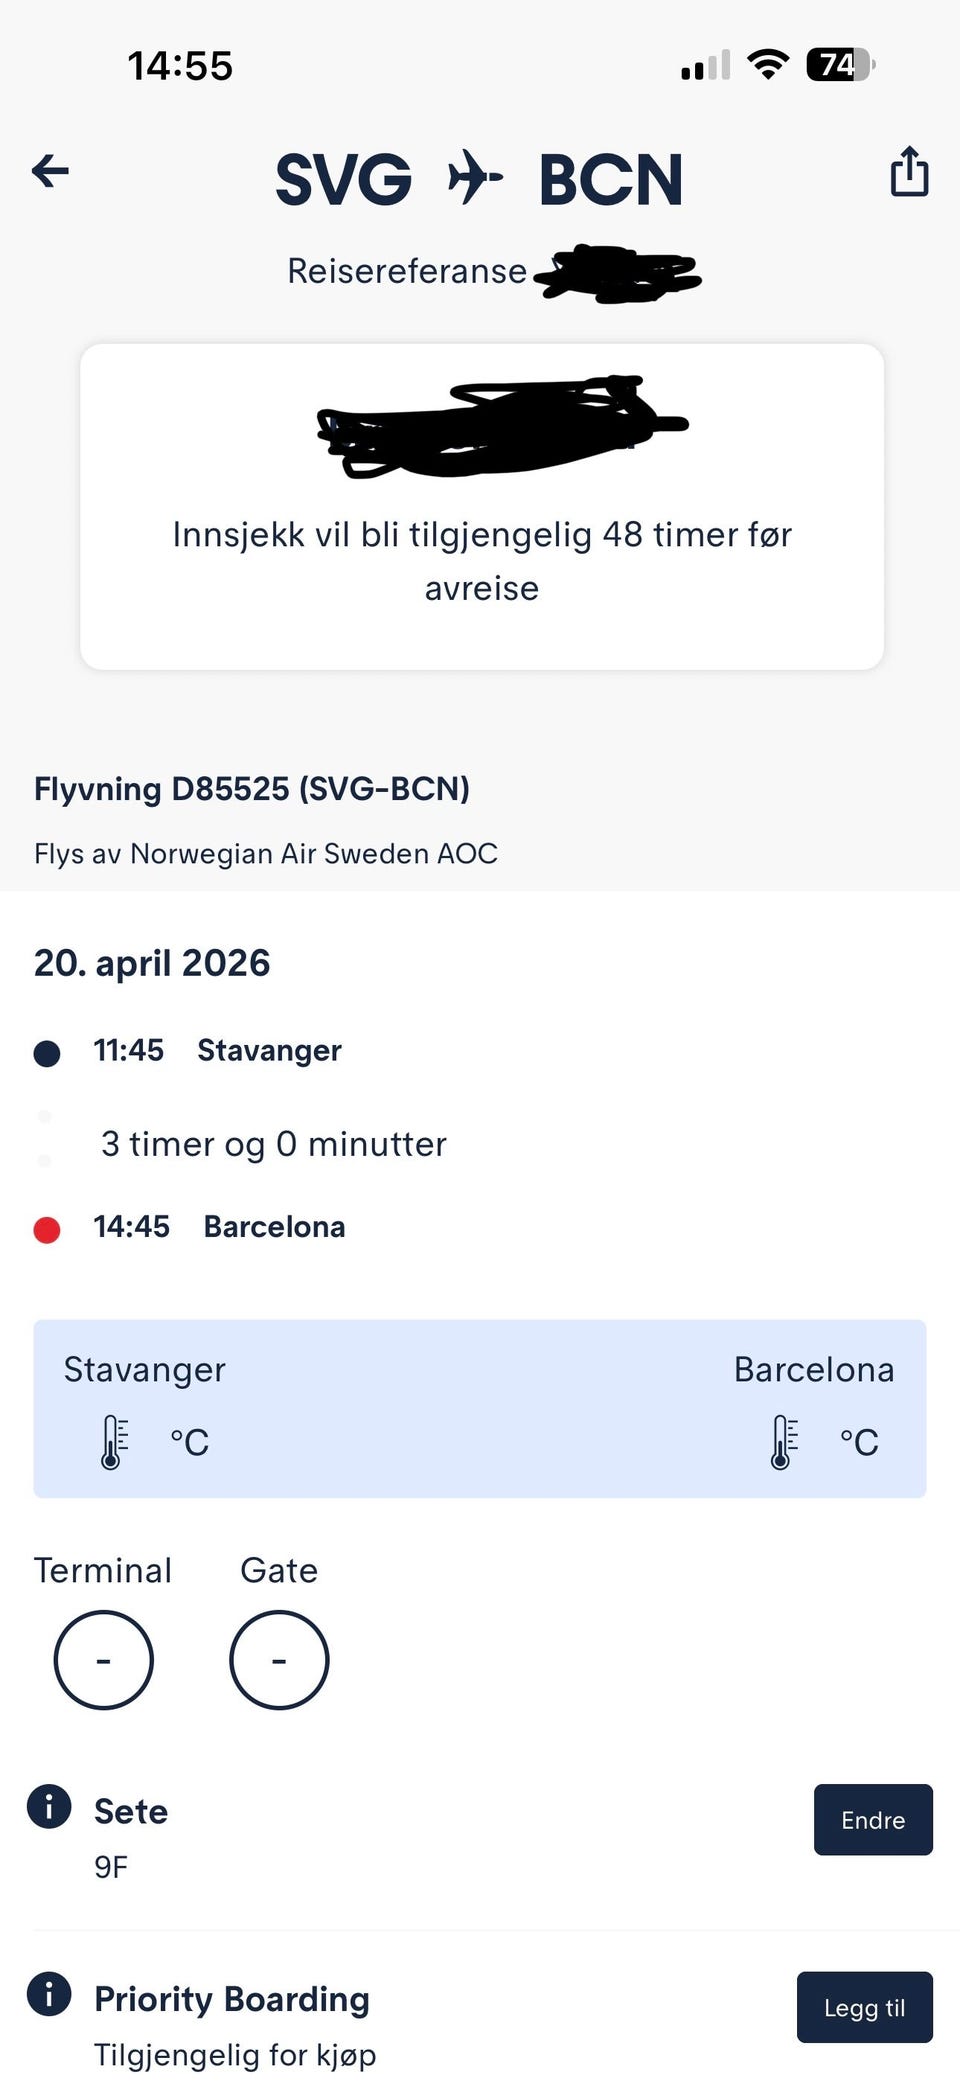Tap the Terminal circle indicator
The height and width of the screenshot is (2081, 960).
coord(103,1659)
